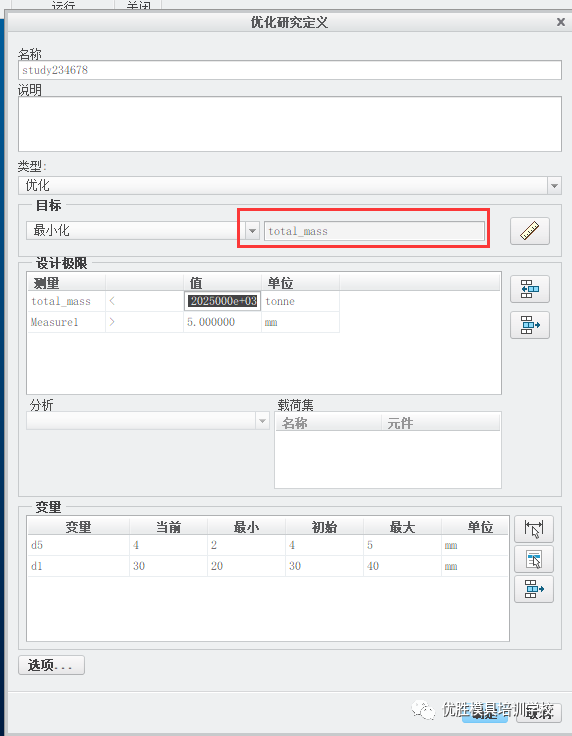Expand the 最小化 goal dropdown
This screenshot has width=572, height=736.
click(x=252, y=231)
